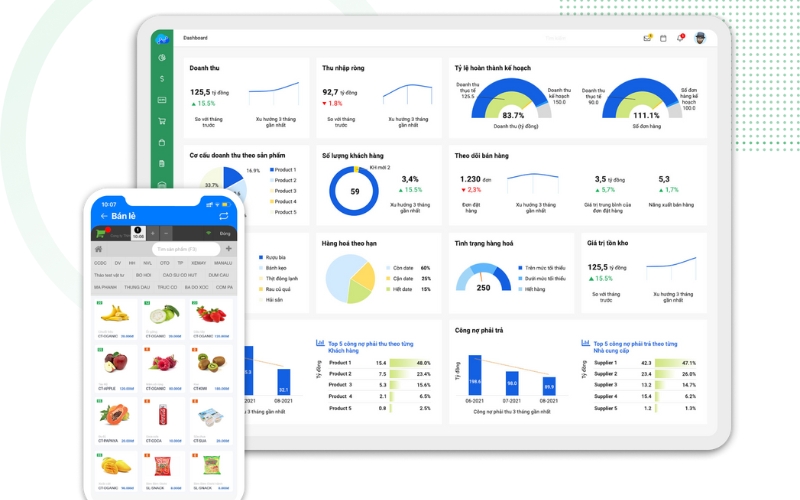Click the Product 2 row showing 23.4%

pyautogui.click(x=380, y=374)
